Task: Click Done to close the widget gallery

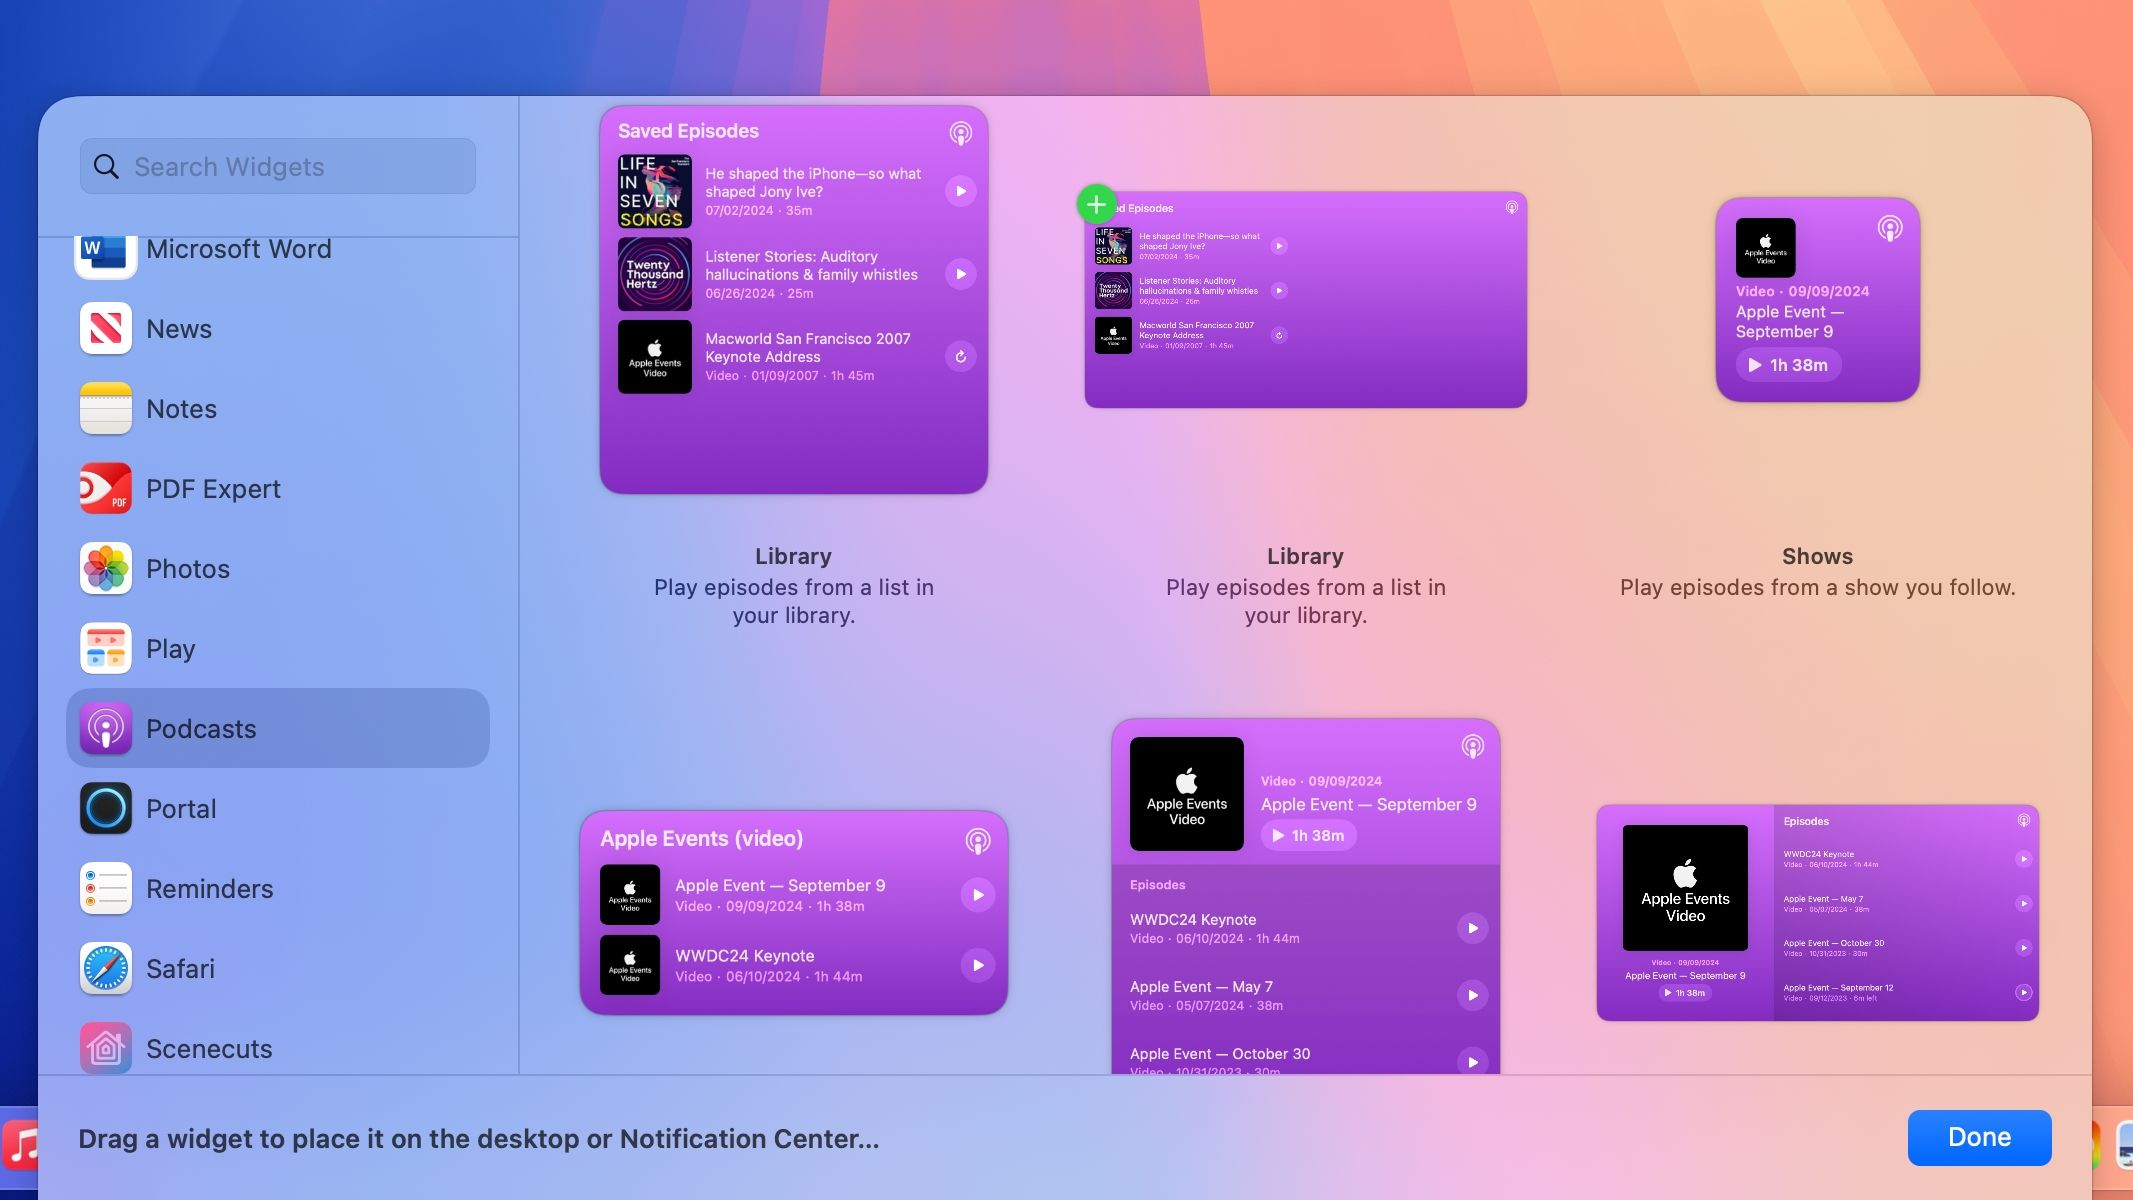Action: tap(1977, 1137)
